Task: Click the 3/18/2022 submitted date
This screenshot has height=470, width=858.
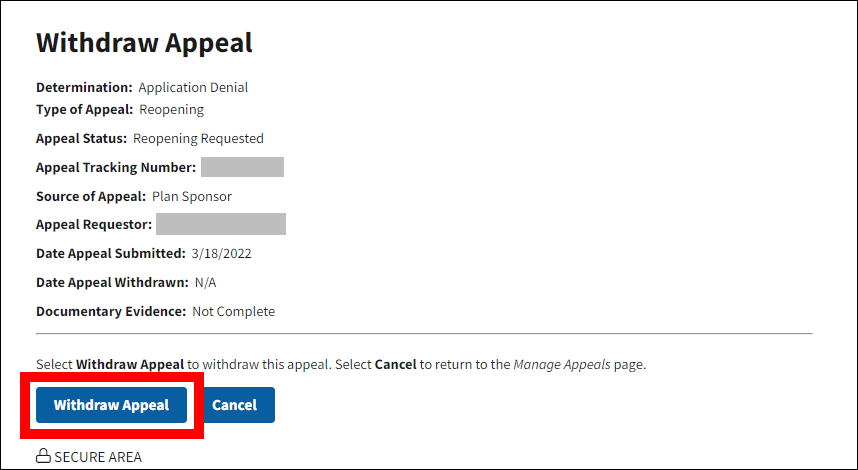Action: click(x=221, y=253)
